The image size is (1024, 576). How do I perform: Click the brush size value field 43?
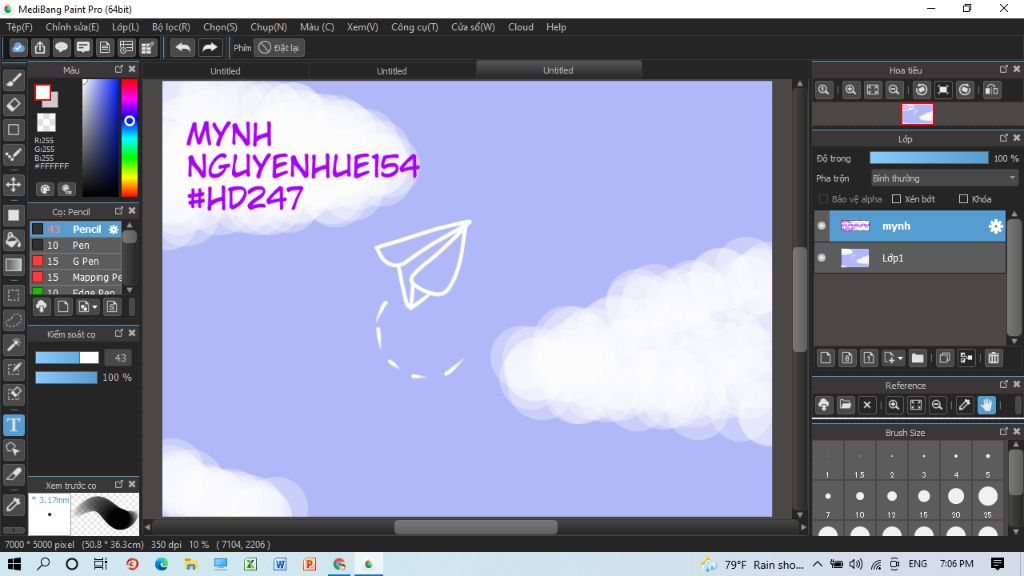[x=120, y=358]
